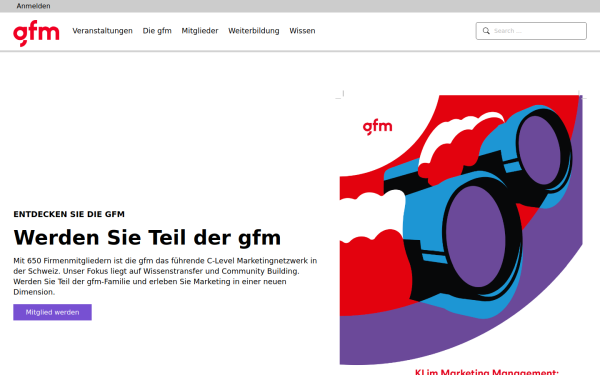
Task: Click the magnifier icon in the search box
Action: click(x=486, y=31)
